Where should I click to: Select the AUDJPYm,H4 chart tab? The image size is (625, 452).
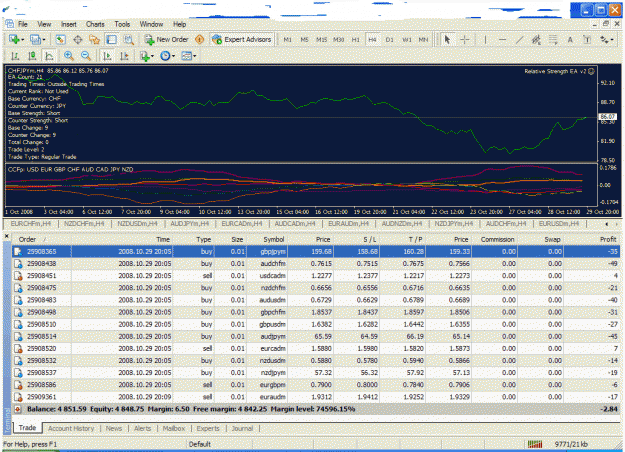[x=190, y=224]
